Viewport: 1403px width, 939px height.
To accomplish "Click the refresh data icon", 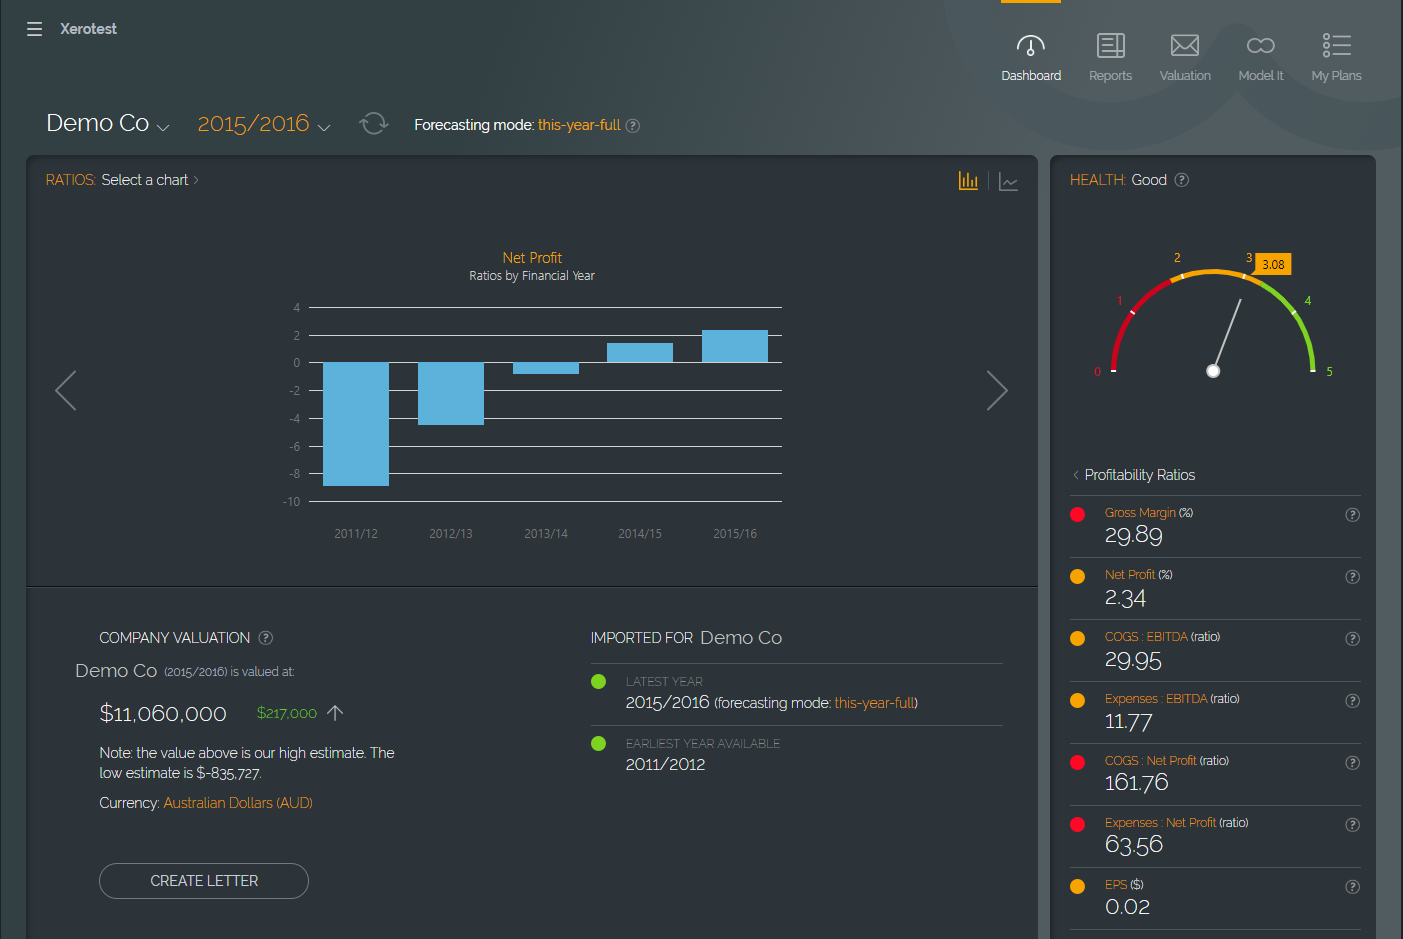I will 373,124.
